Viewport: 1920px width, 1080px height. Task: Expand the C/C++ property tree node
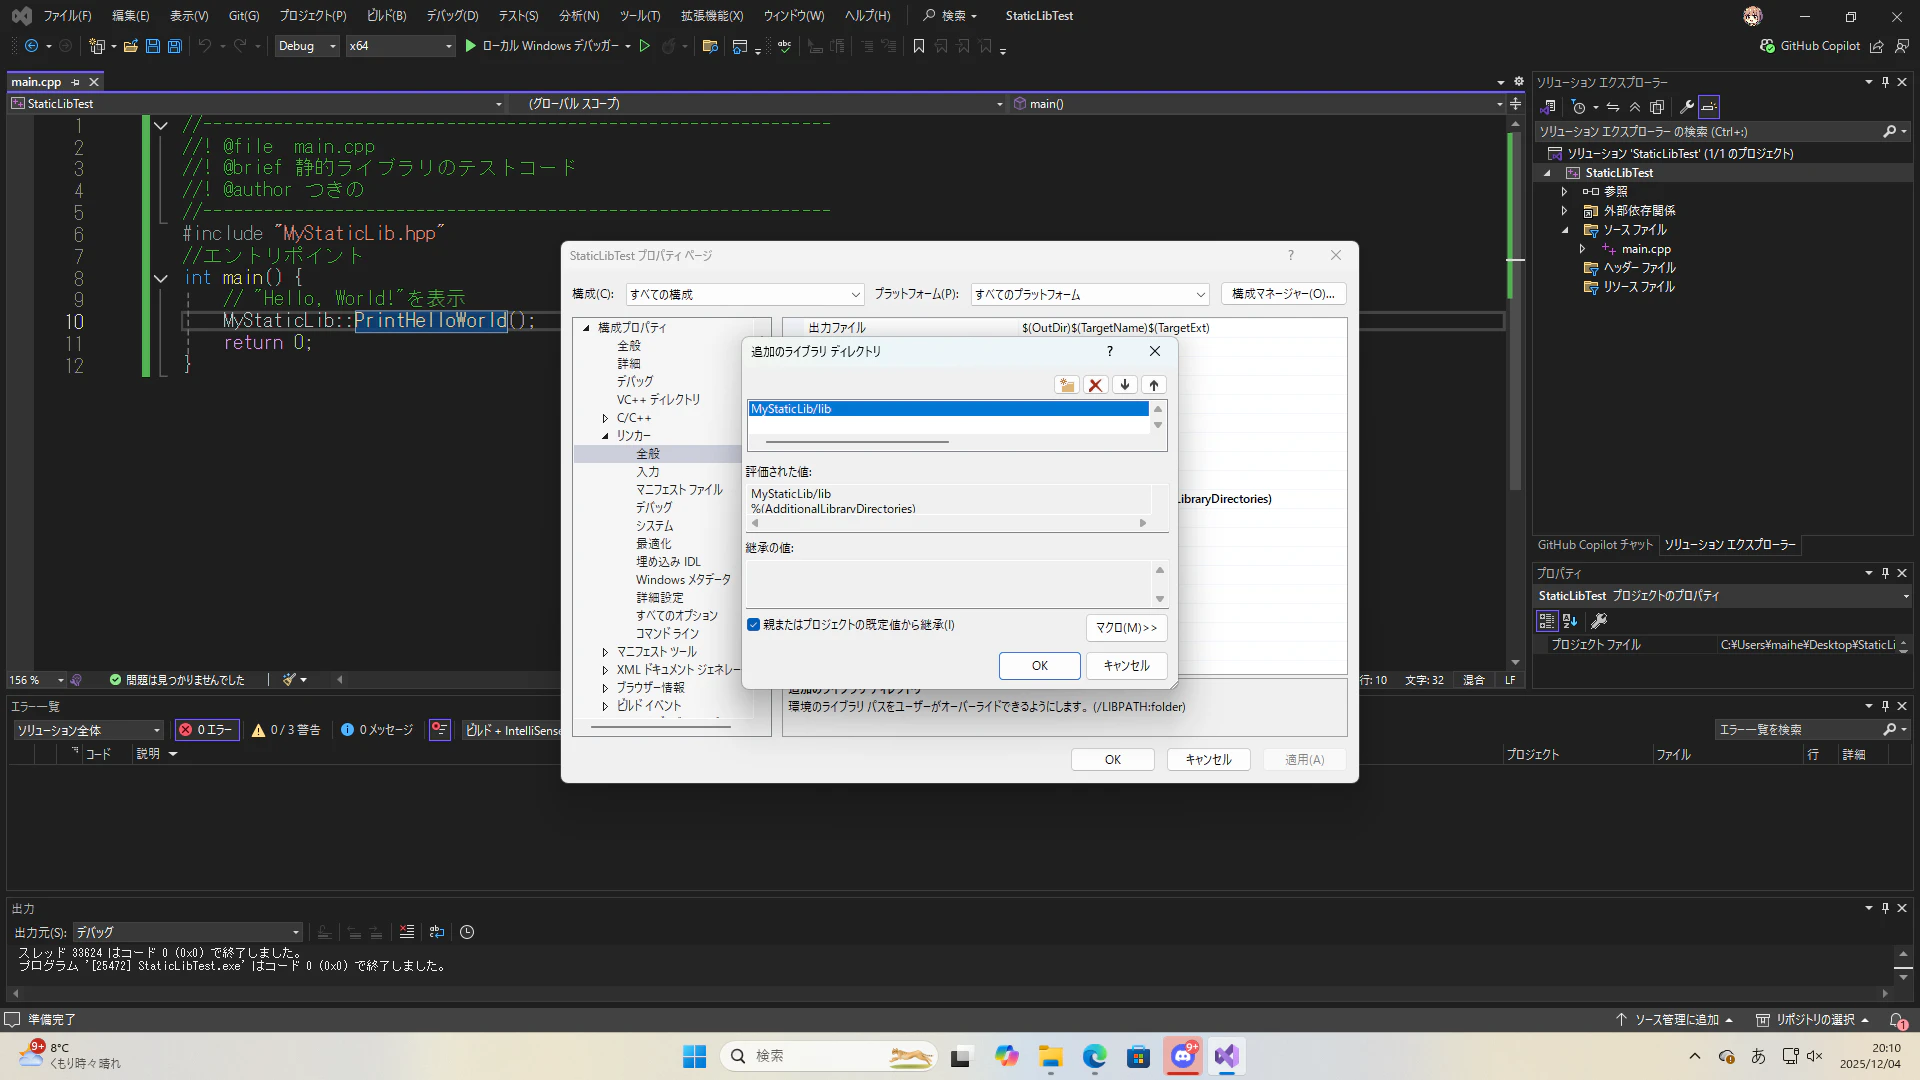(605, 418)
